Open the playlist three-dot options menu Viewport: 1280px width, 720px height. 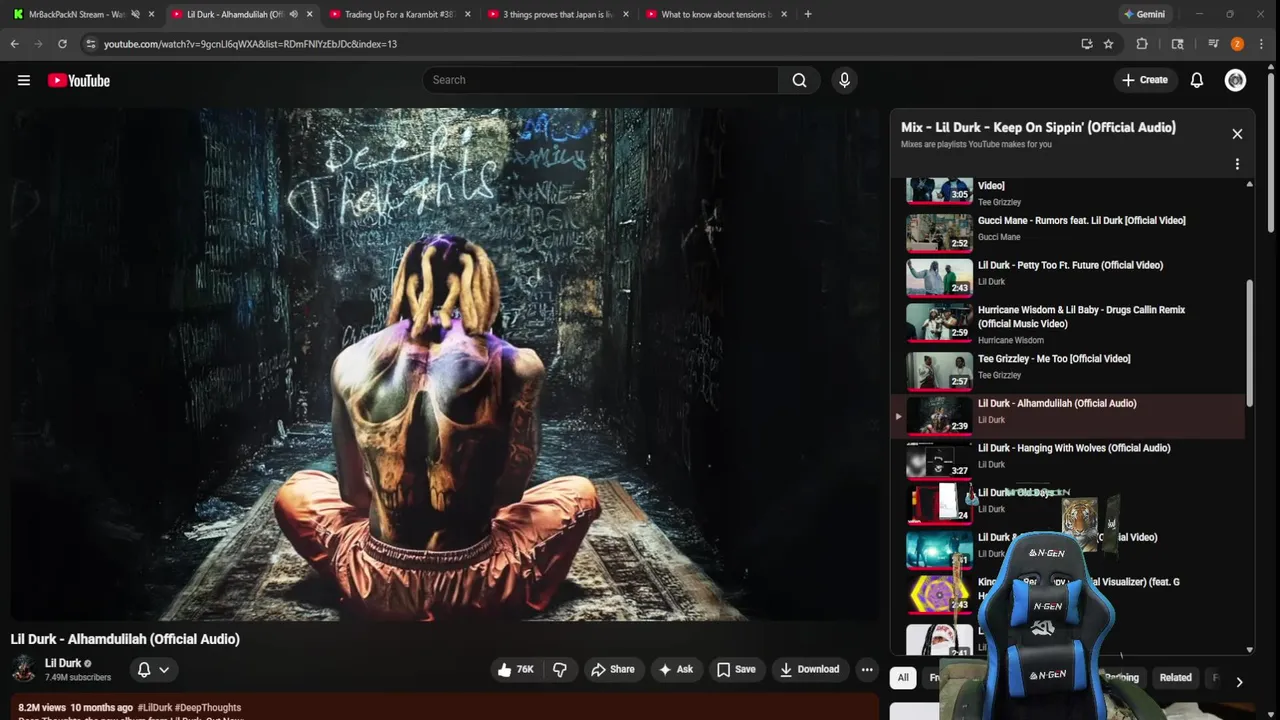(1237, 164)
